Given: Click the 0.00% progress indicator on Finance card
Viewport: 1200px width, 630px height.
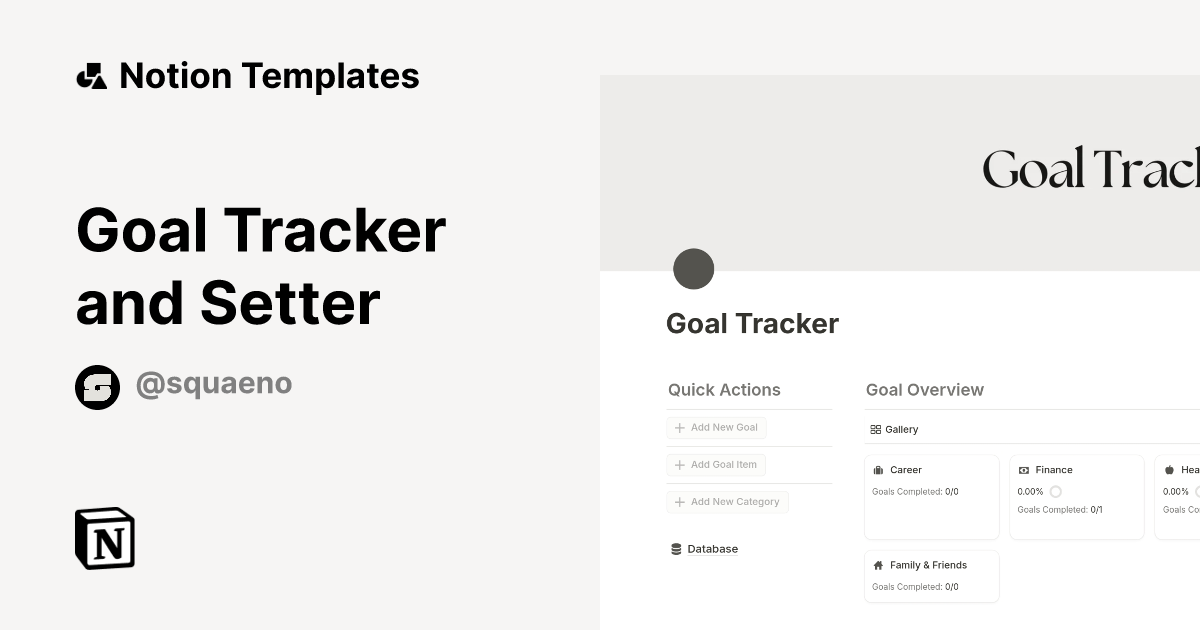Looking at the screenshot, I should pyautogui.click(x=1031, y=491).
